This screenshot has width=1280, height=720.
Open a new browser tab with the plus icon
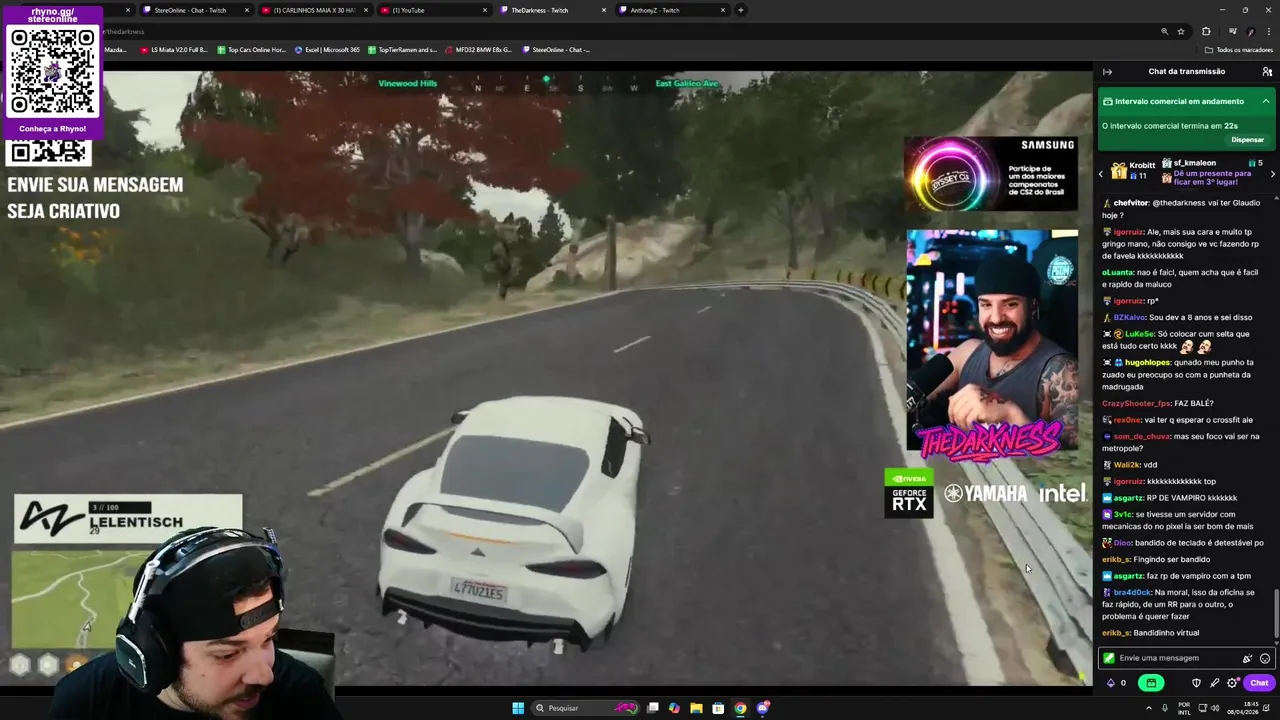coord(740,10)
